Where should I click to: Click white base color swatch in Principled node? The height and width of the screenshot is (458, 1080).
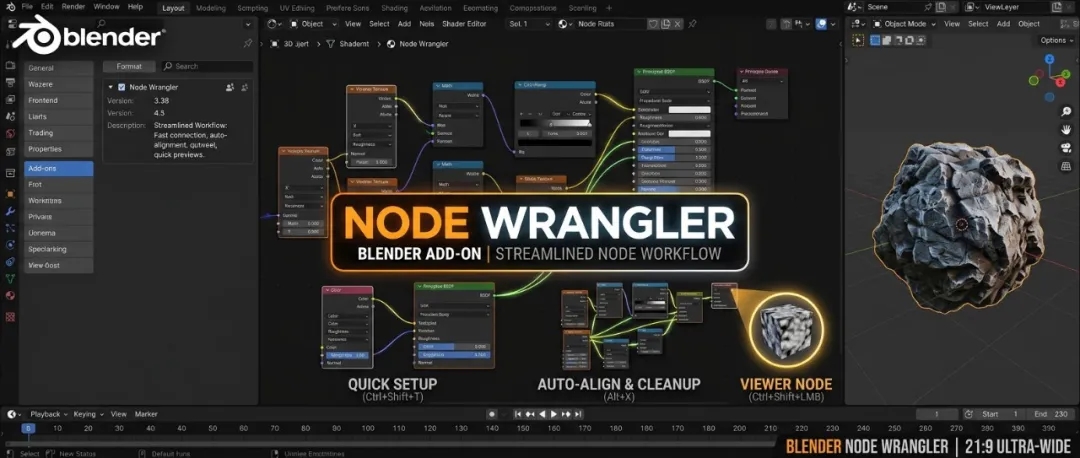coord(689,109)
